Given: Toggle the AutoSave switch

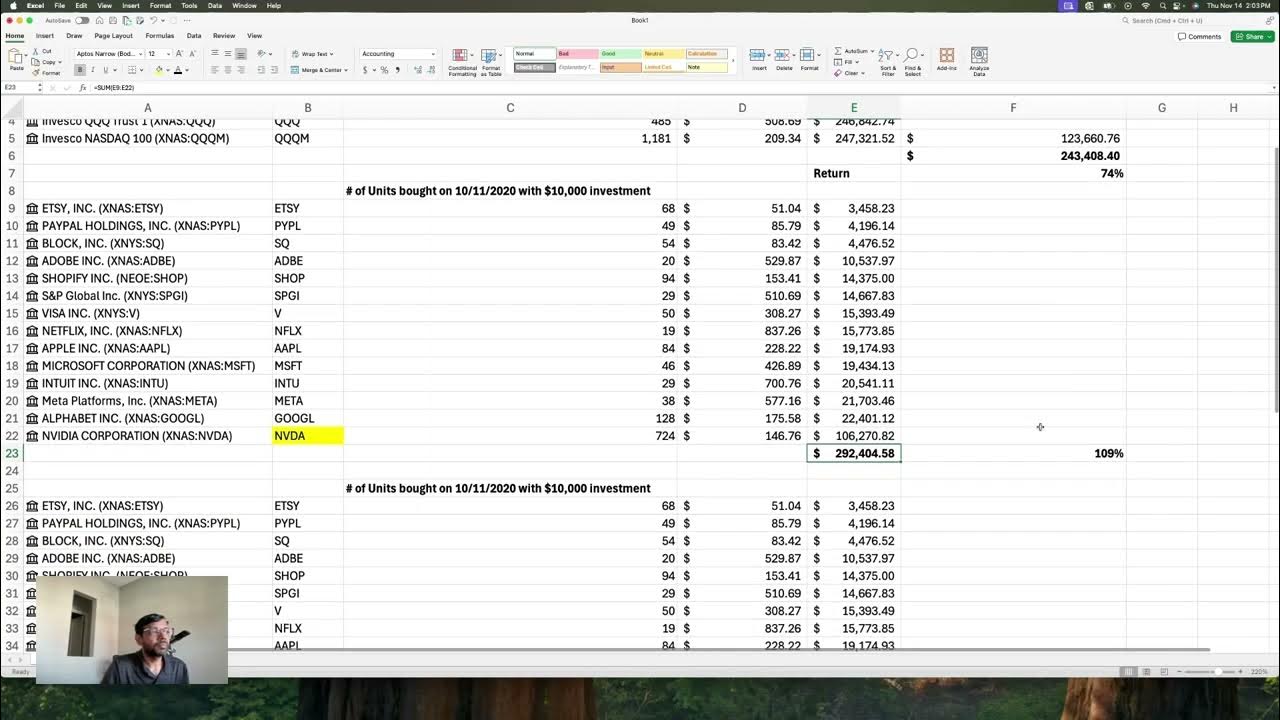Looking at the screenshot, I should (x=82, y=20).
